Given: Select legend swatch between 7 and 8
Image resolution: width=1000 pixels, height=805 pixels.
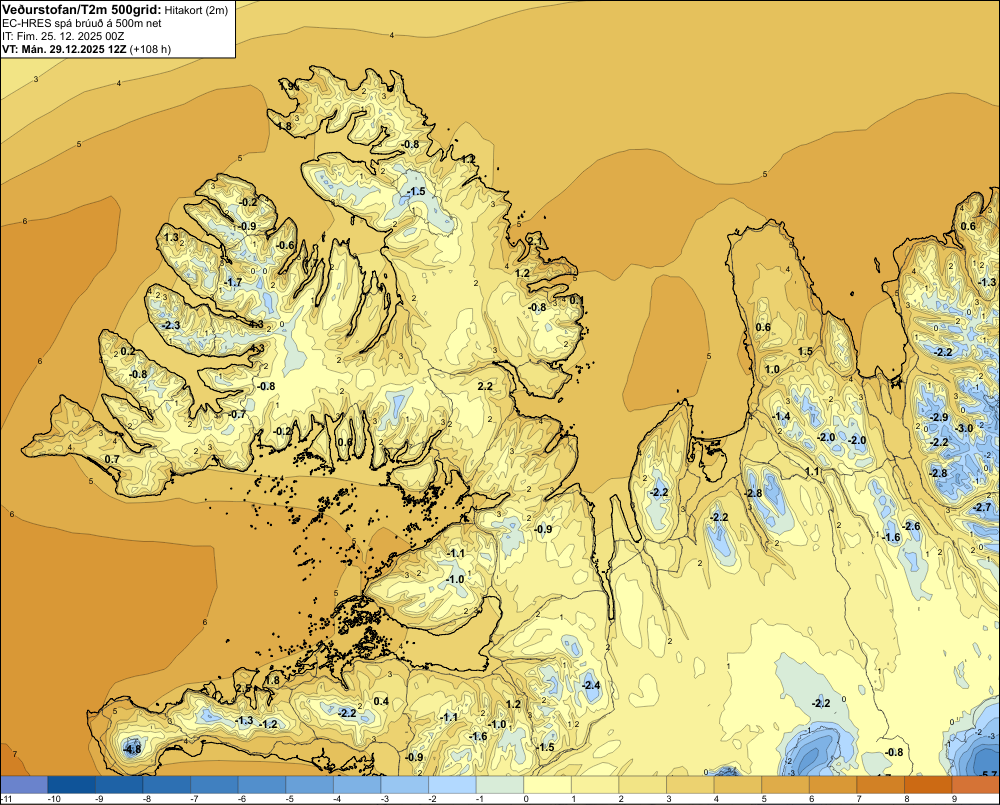Looking at the screenshot, I should [881, 785].
